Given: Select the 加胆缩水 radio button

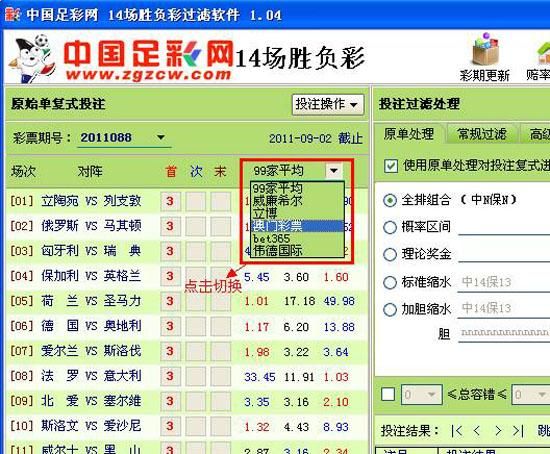Looking at the screenshot, I should click(390, 309).
